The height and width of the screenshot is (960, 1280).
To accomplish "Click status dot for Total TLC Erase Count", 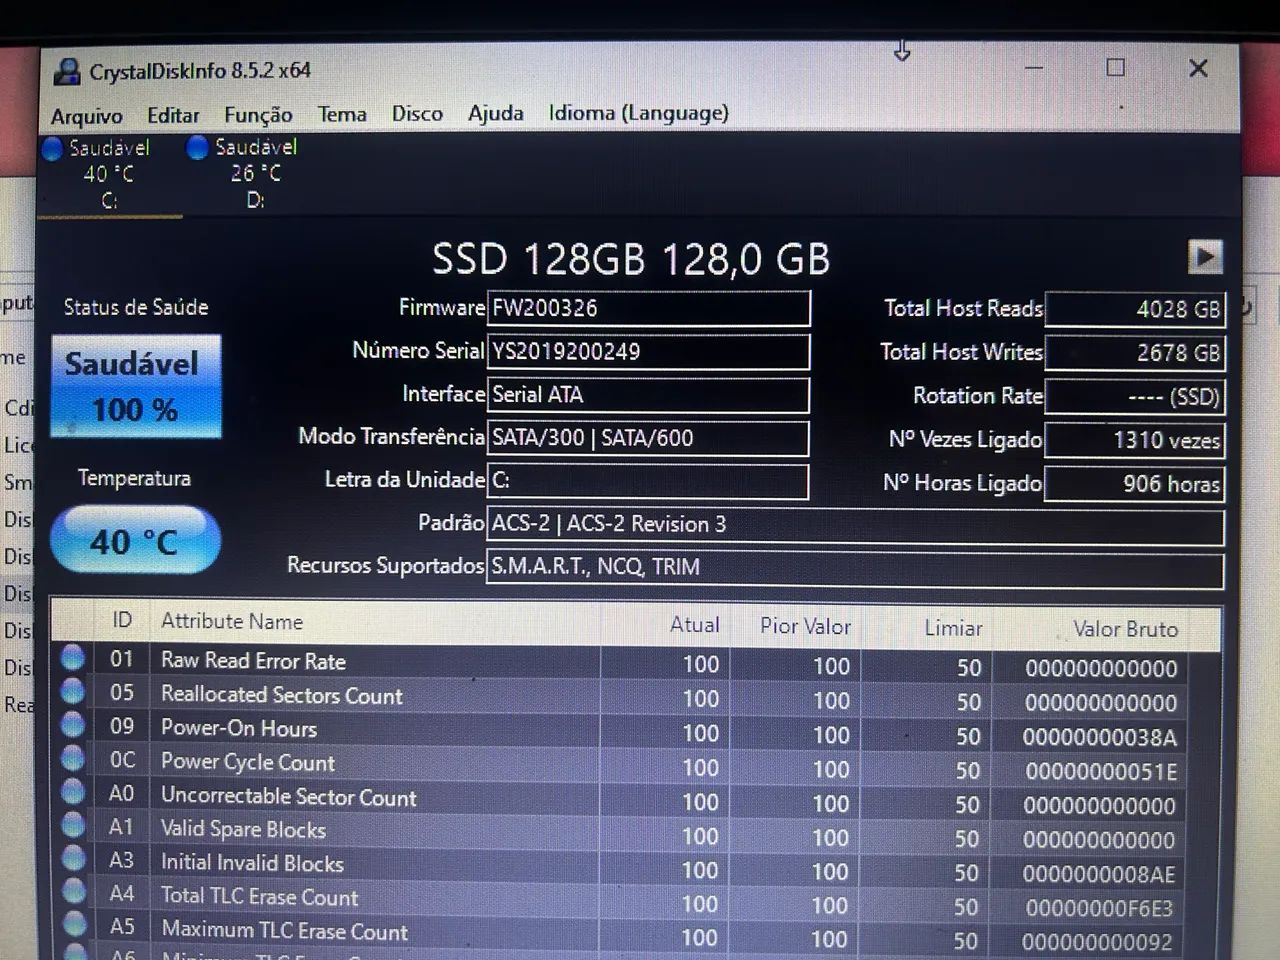I will [x=72, y=891].
